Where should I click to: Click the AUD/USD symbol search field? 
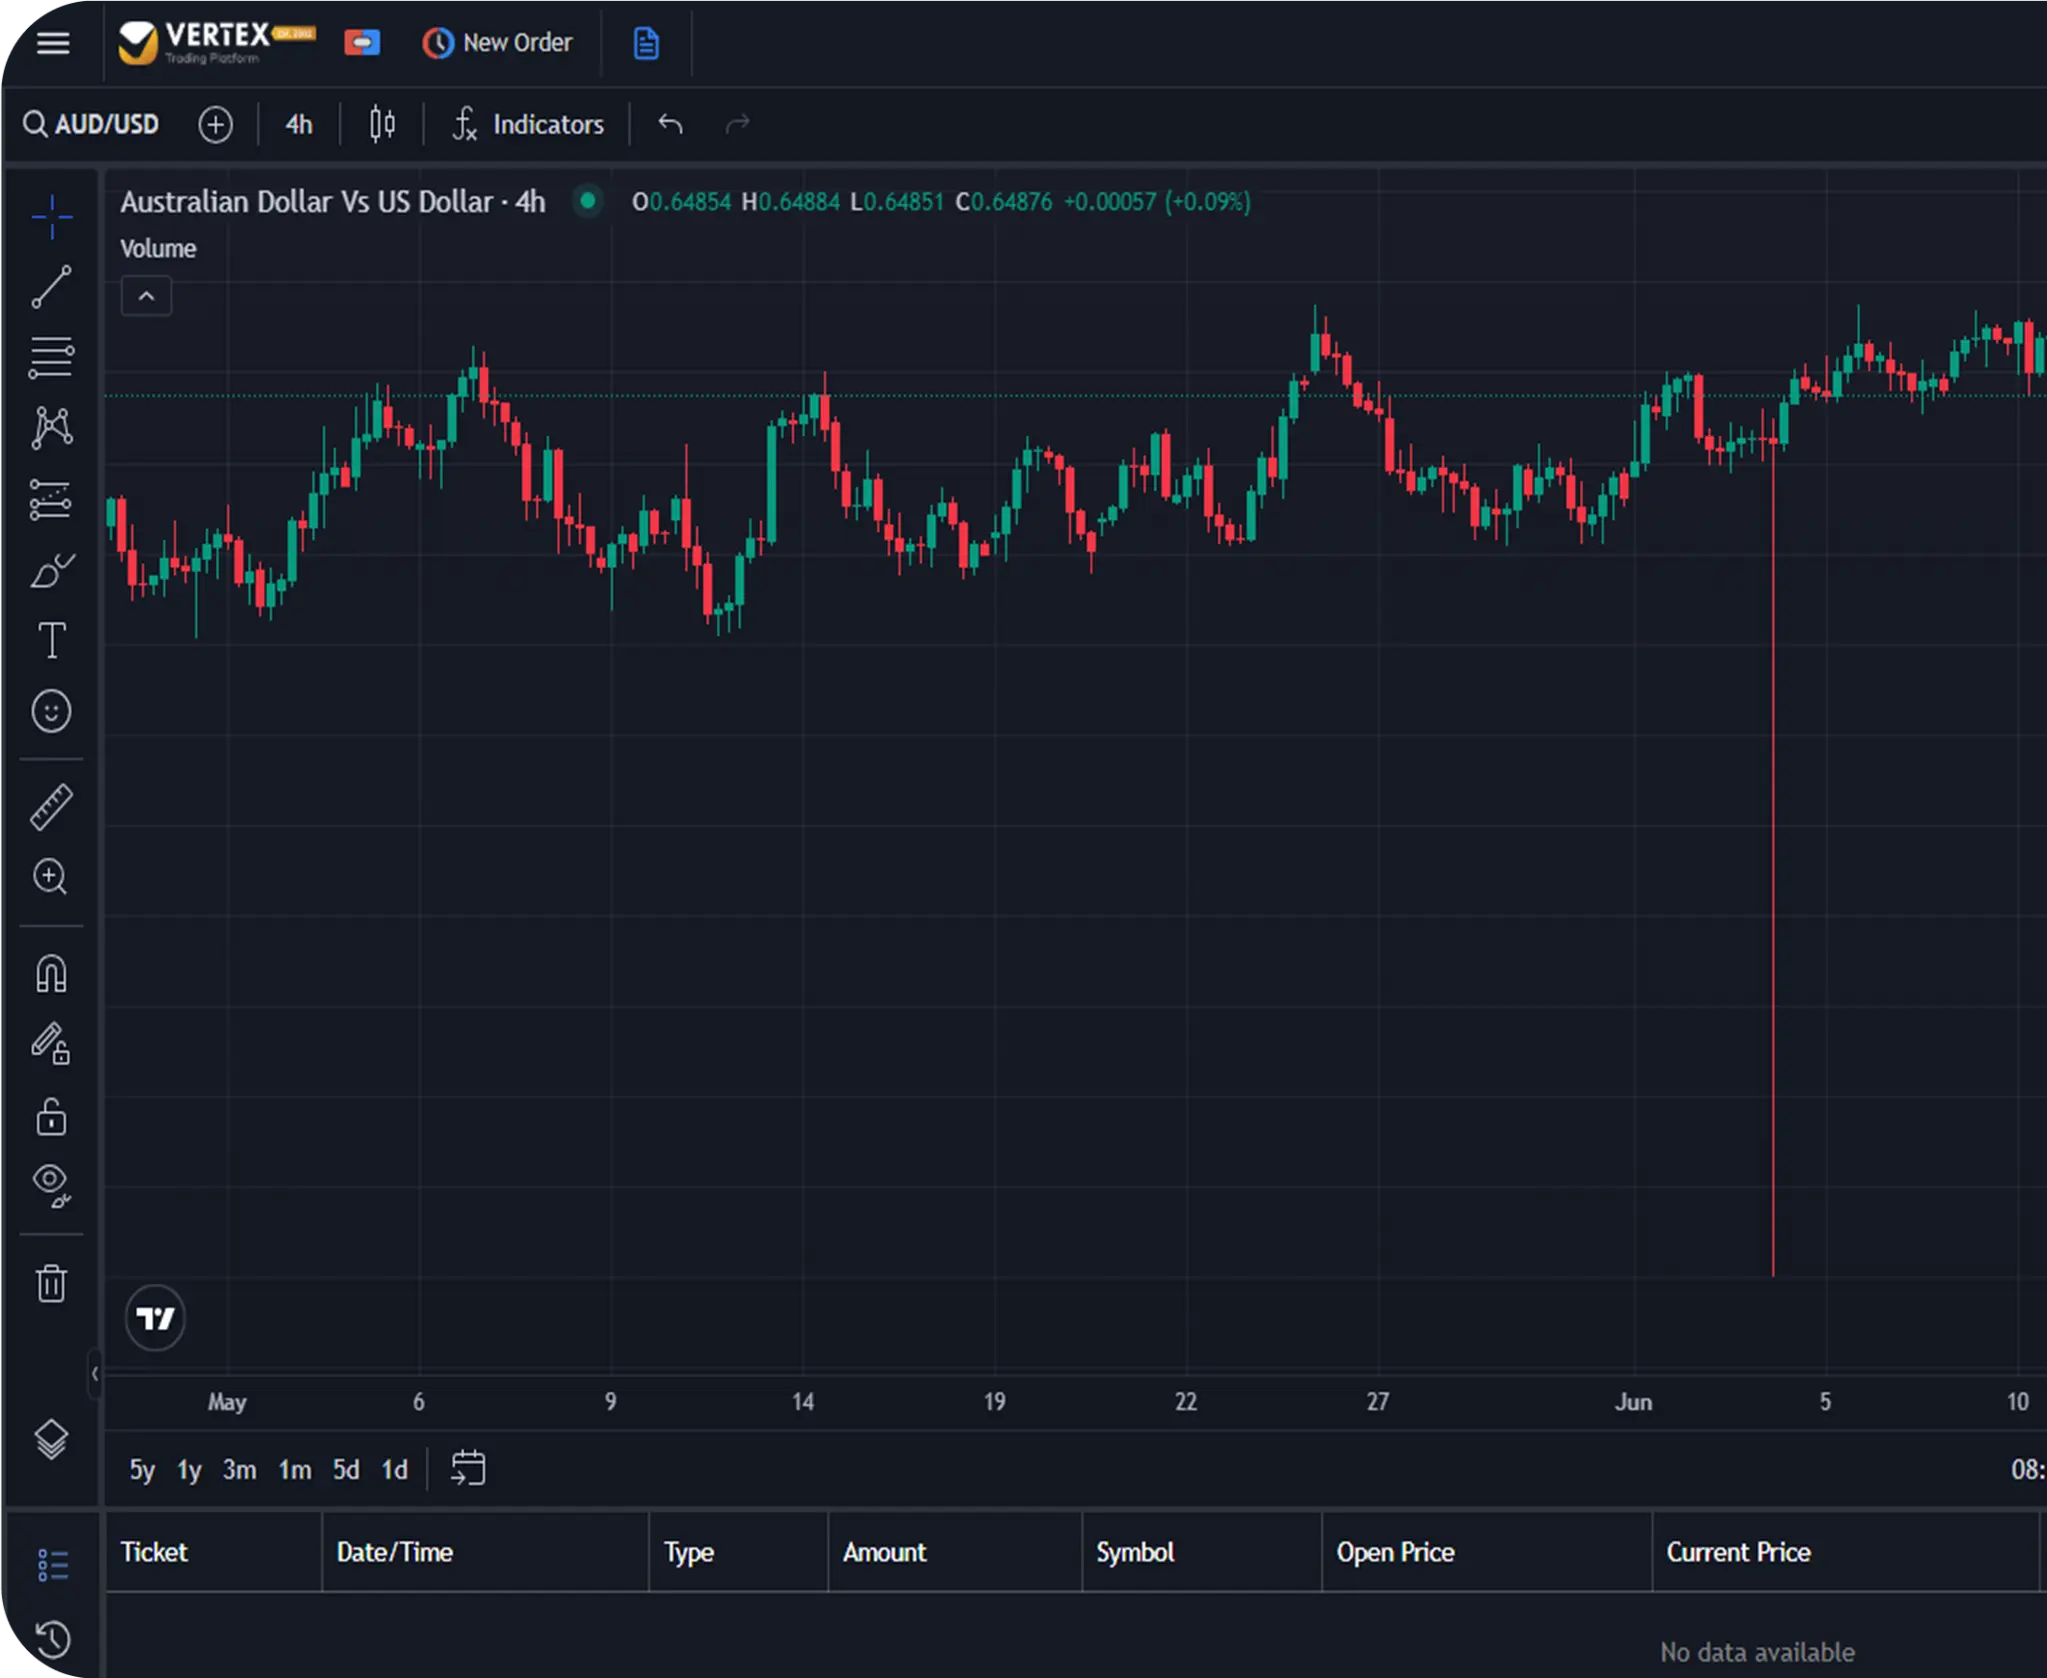(92, 125)
